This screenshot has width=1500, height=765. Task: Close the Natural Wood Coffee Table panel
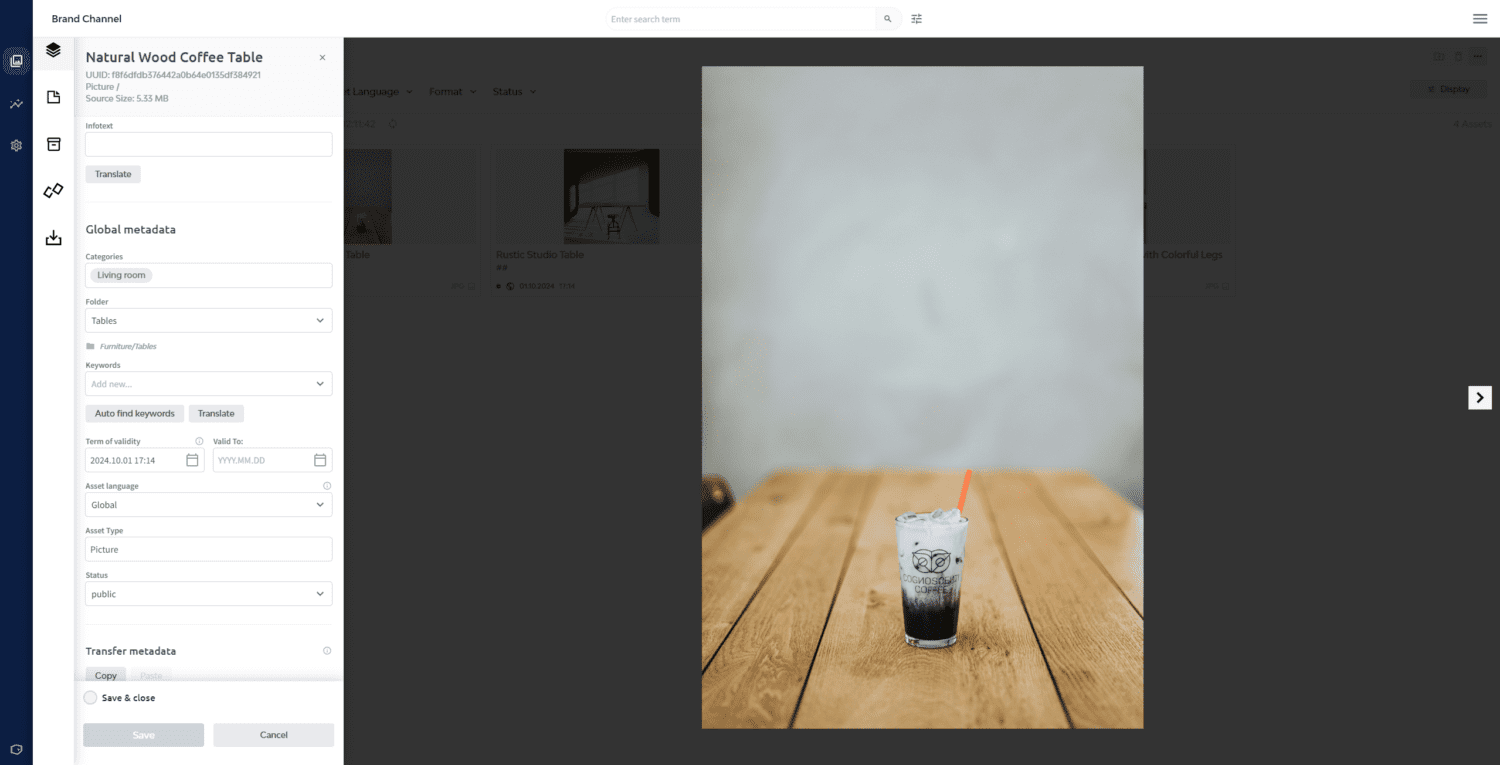[x=322, y=58]
